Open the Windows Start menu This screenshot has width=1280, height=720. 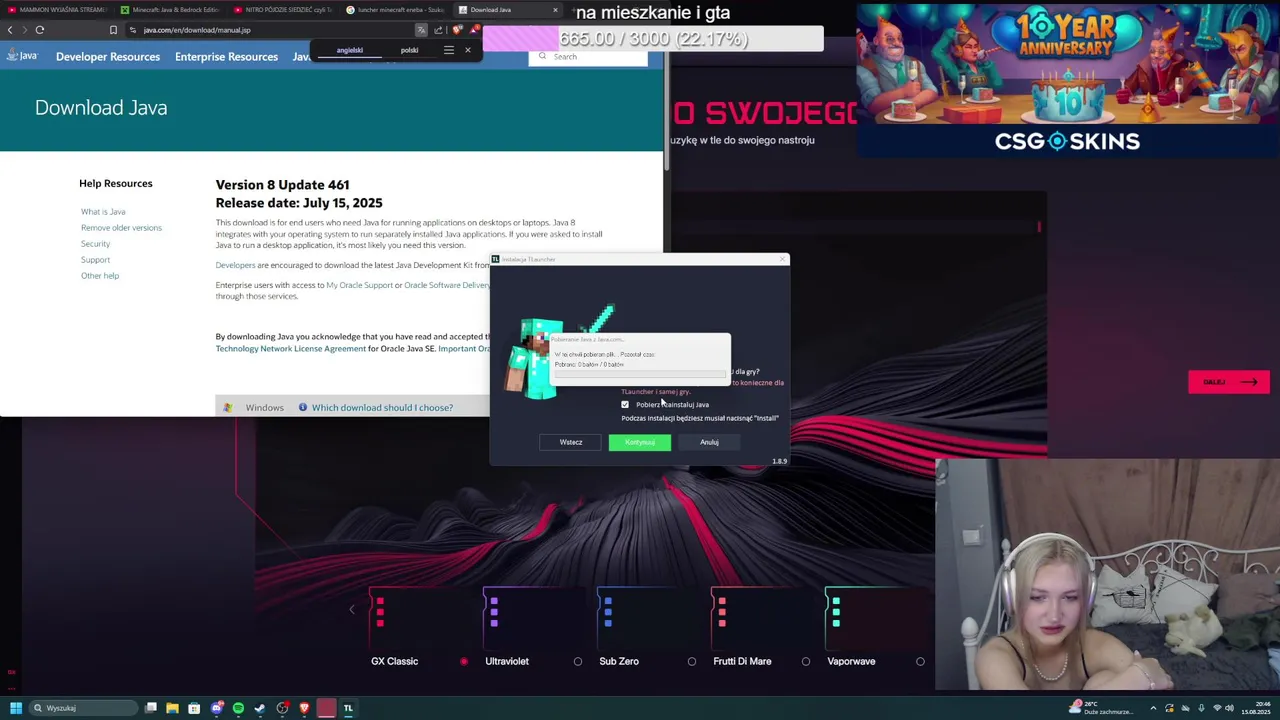(x=15, y=708)
